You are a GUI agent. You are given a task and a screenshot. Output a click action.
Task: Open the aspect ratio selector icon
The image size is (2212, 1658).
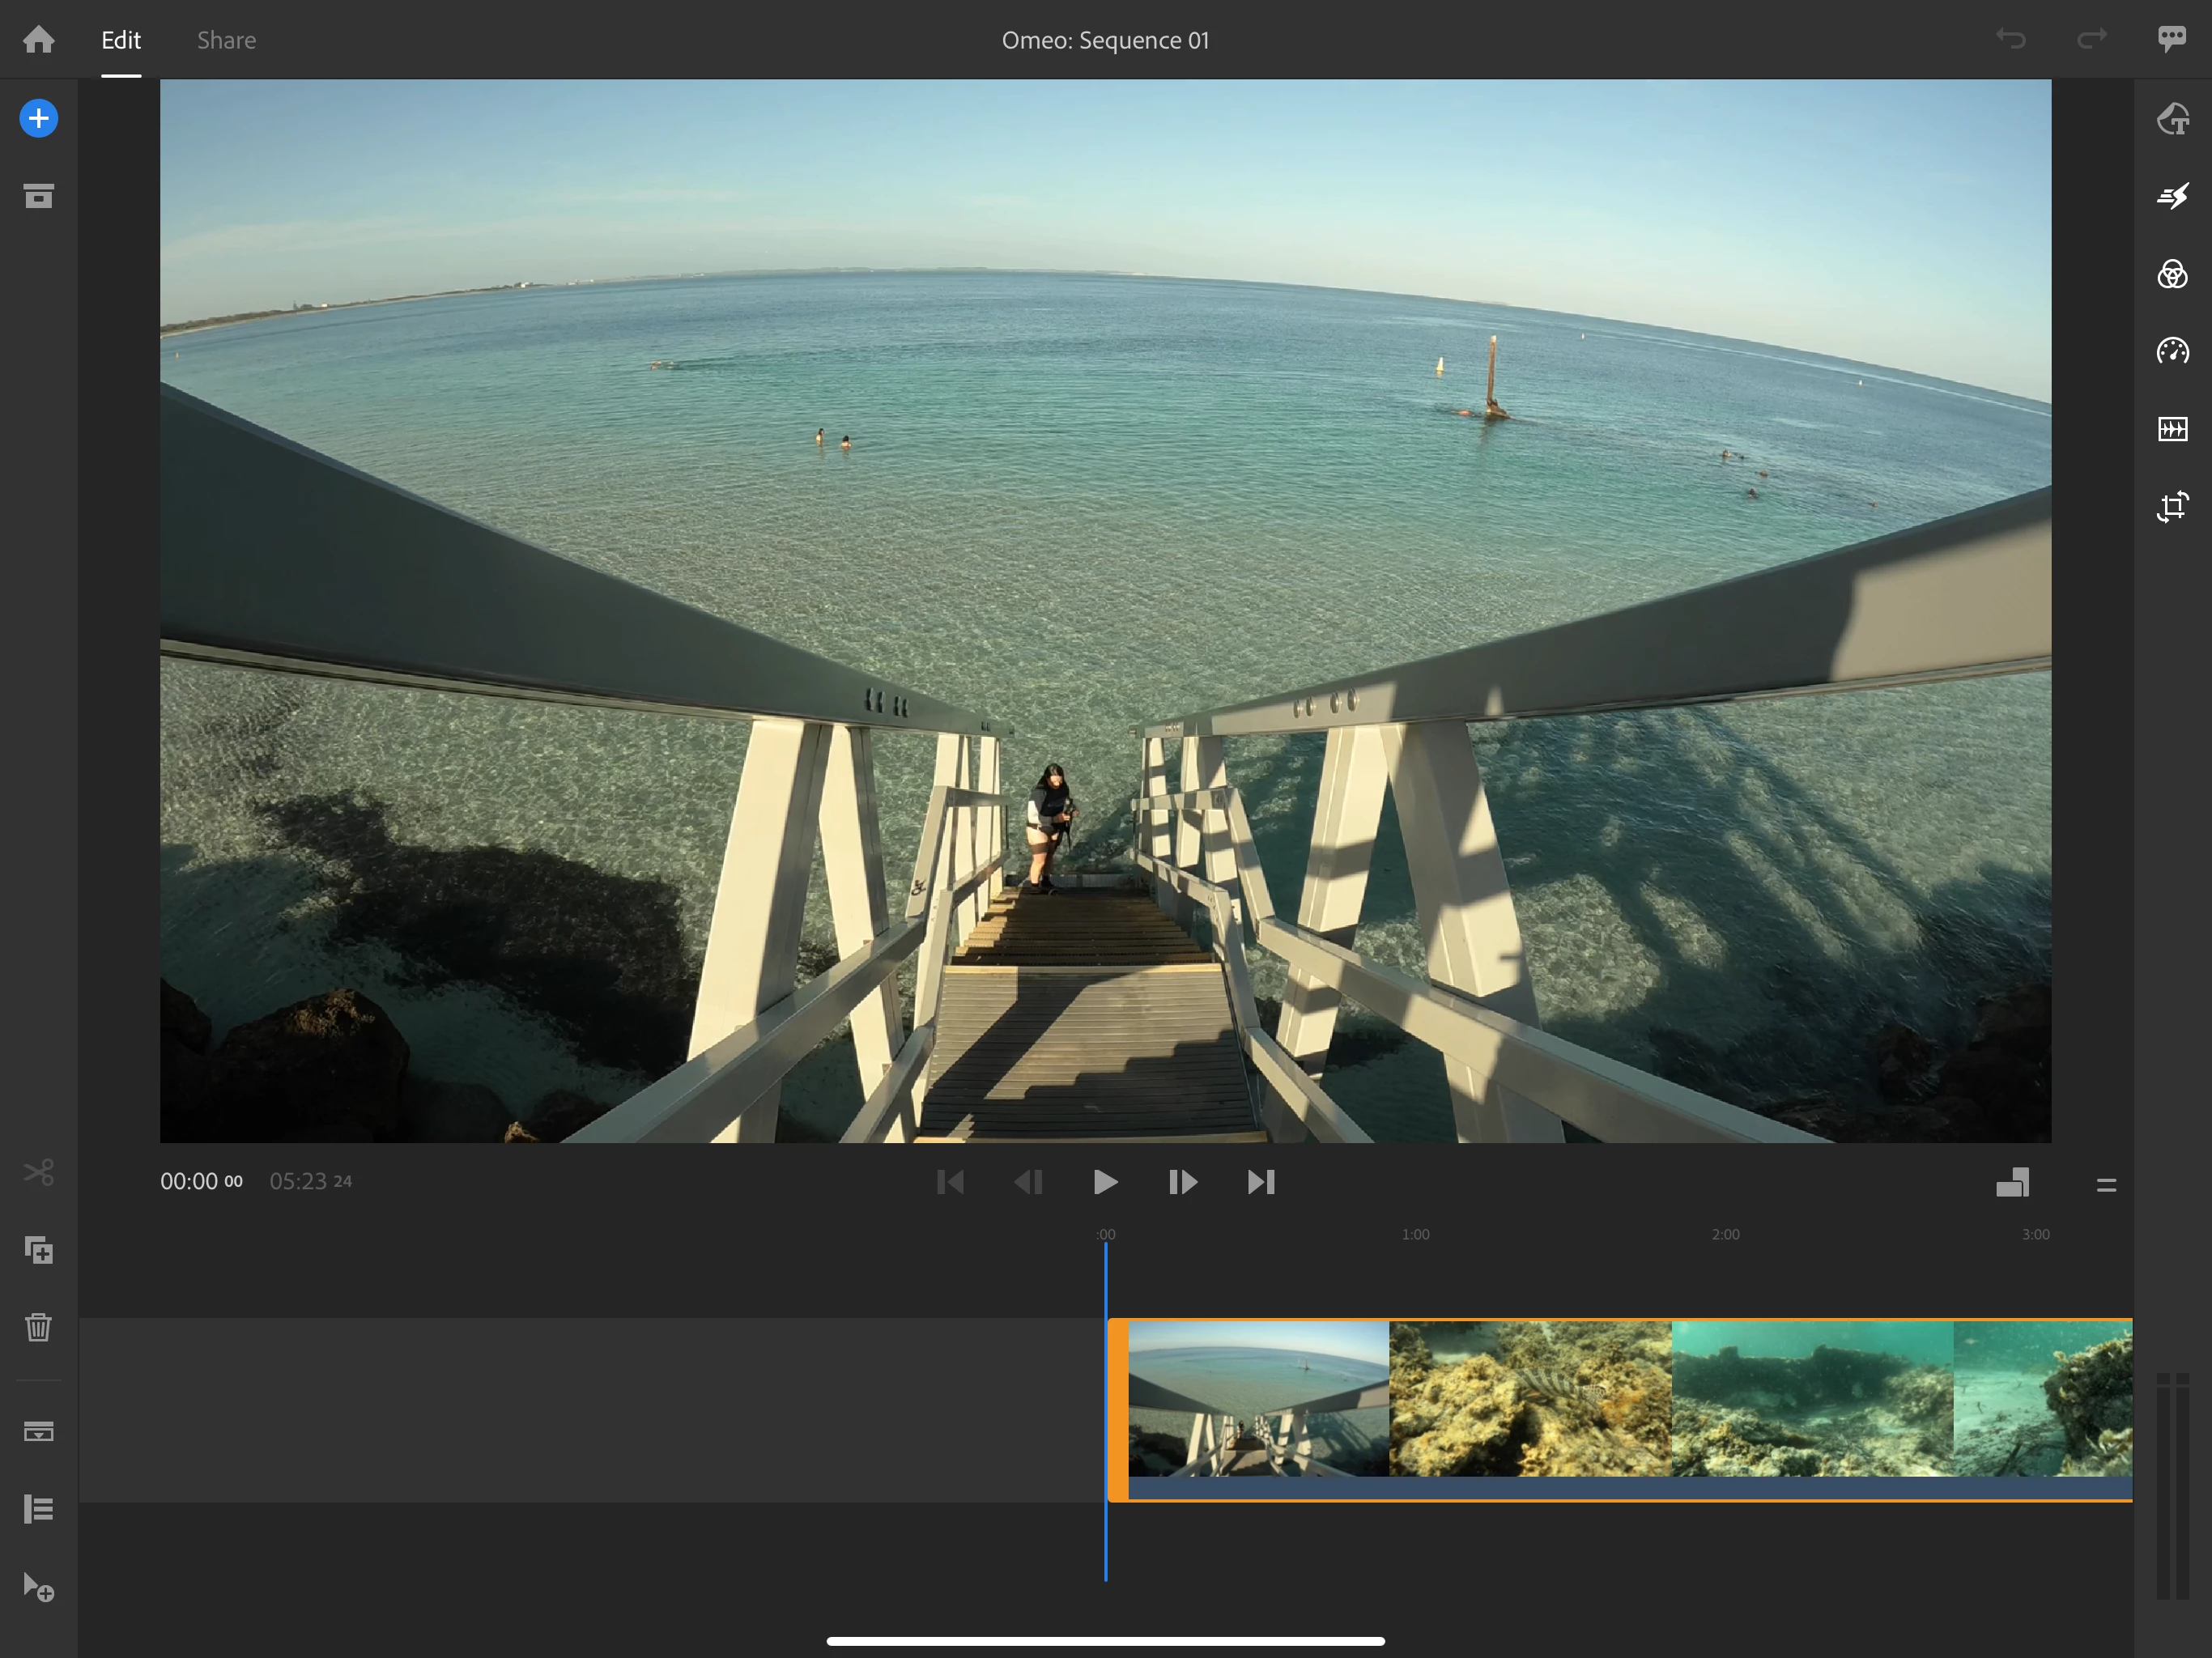(2012, 1182)
